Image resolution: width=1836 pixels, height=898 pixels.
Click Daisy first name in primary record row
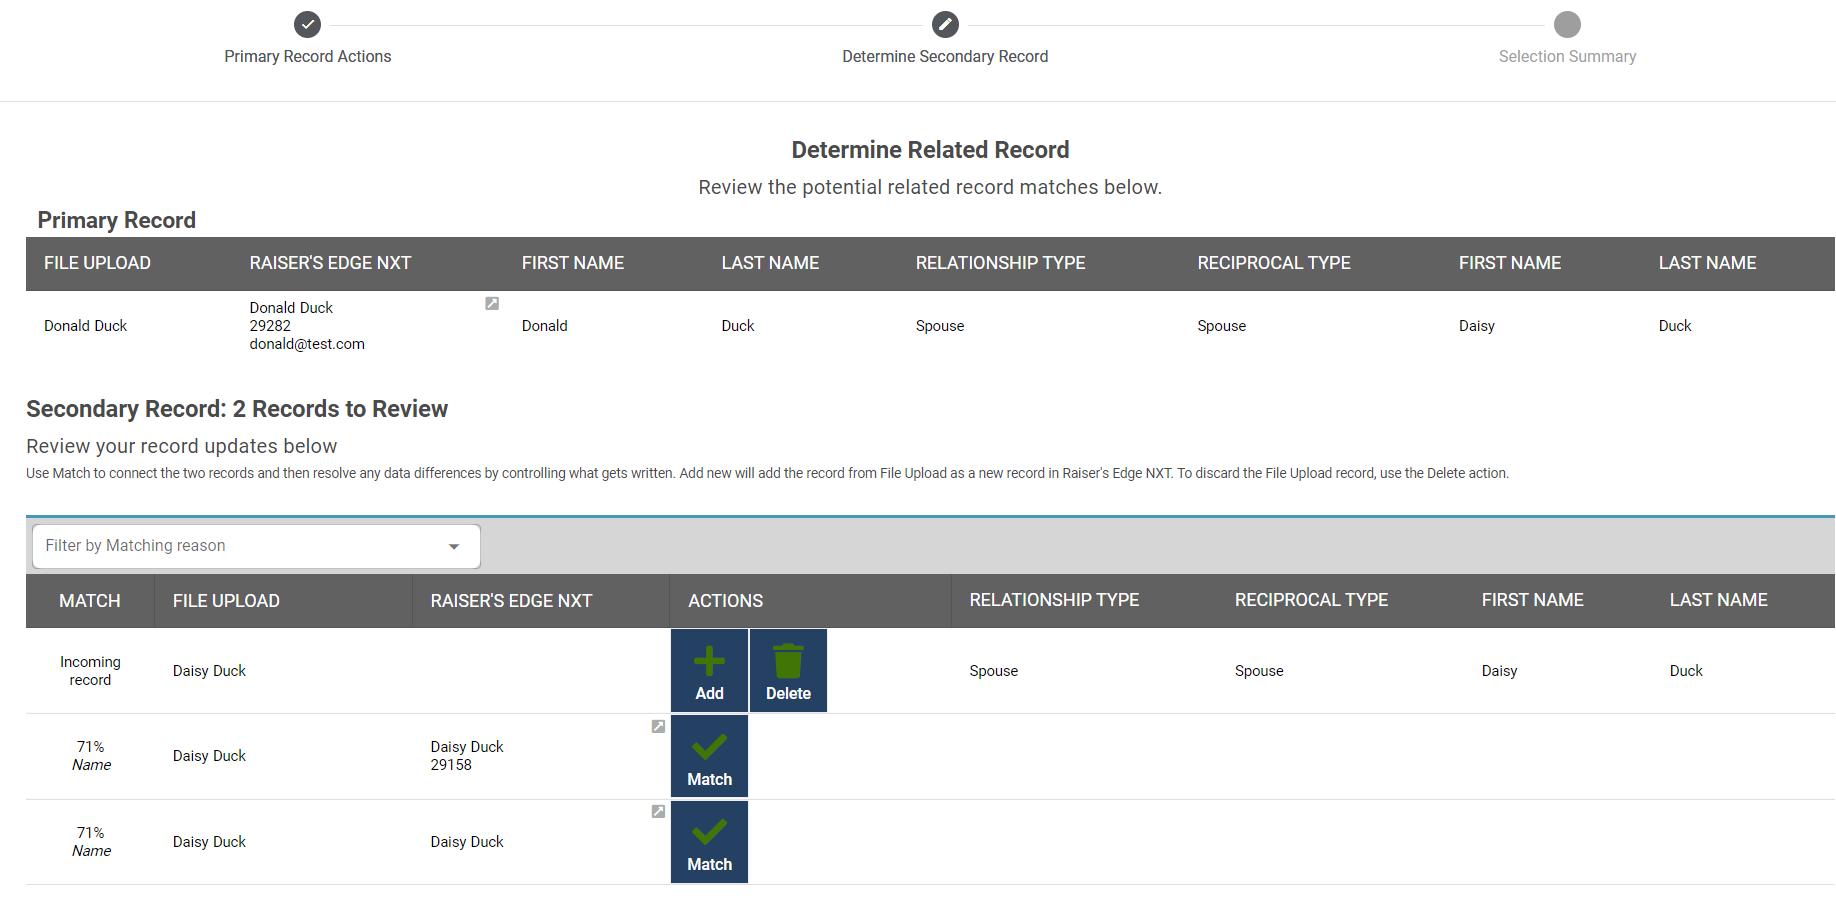tap(1476, 326)
